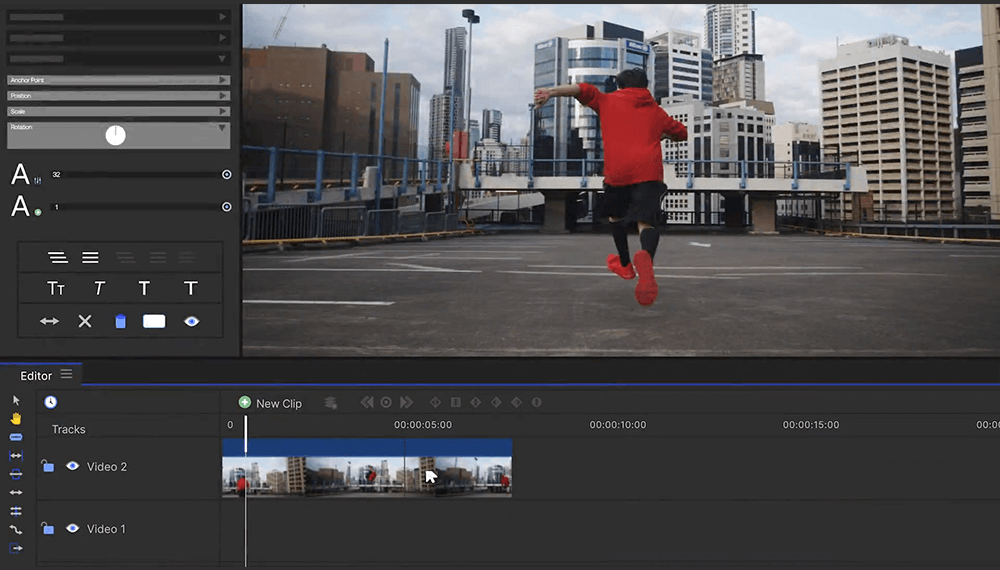Select the plain white double-arrow tool in Editor toolbar
The height and width of the screenshot is (570, 1000).
[16, 493]
